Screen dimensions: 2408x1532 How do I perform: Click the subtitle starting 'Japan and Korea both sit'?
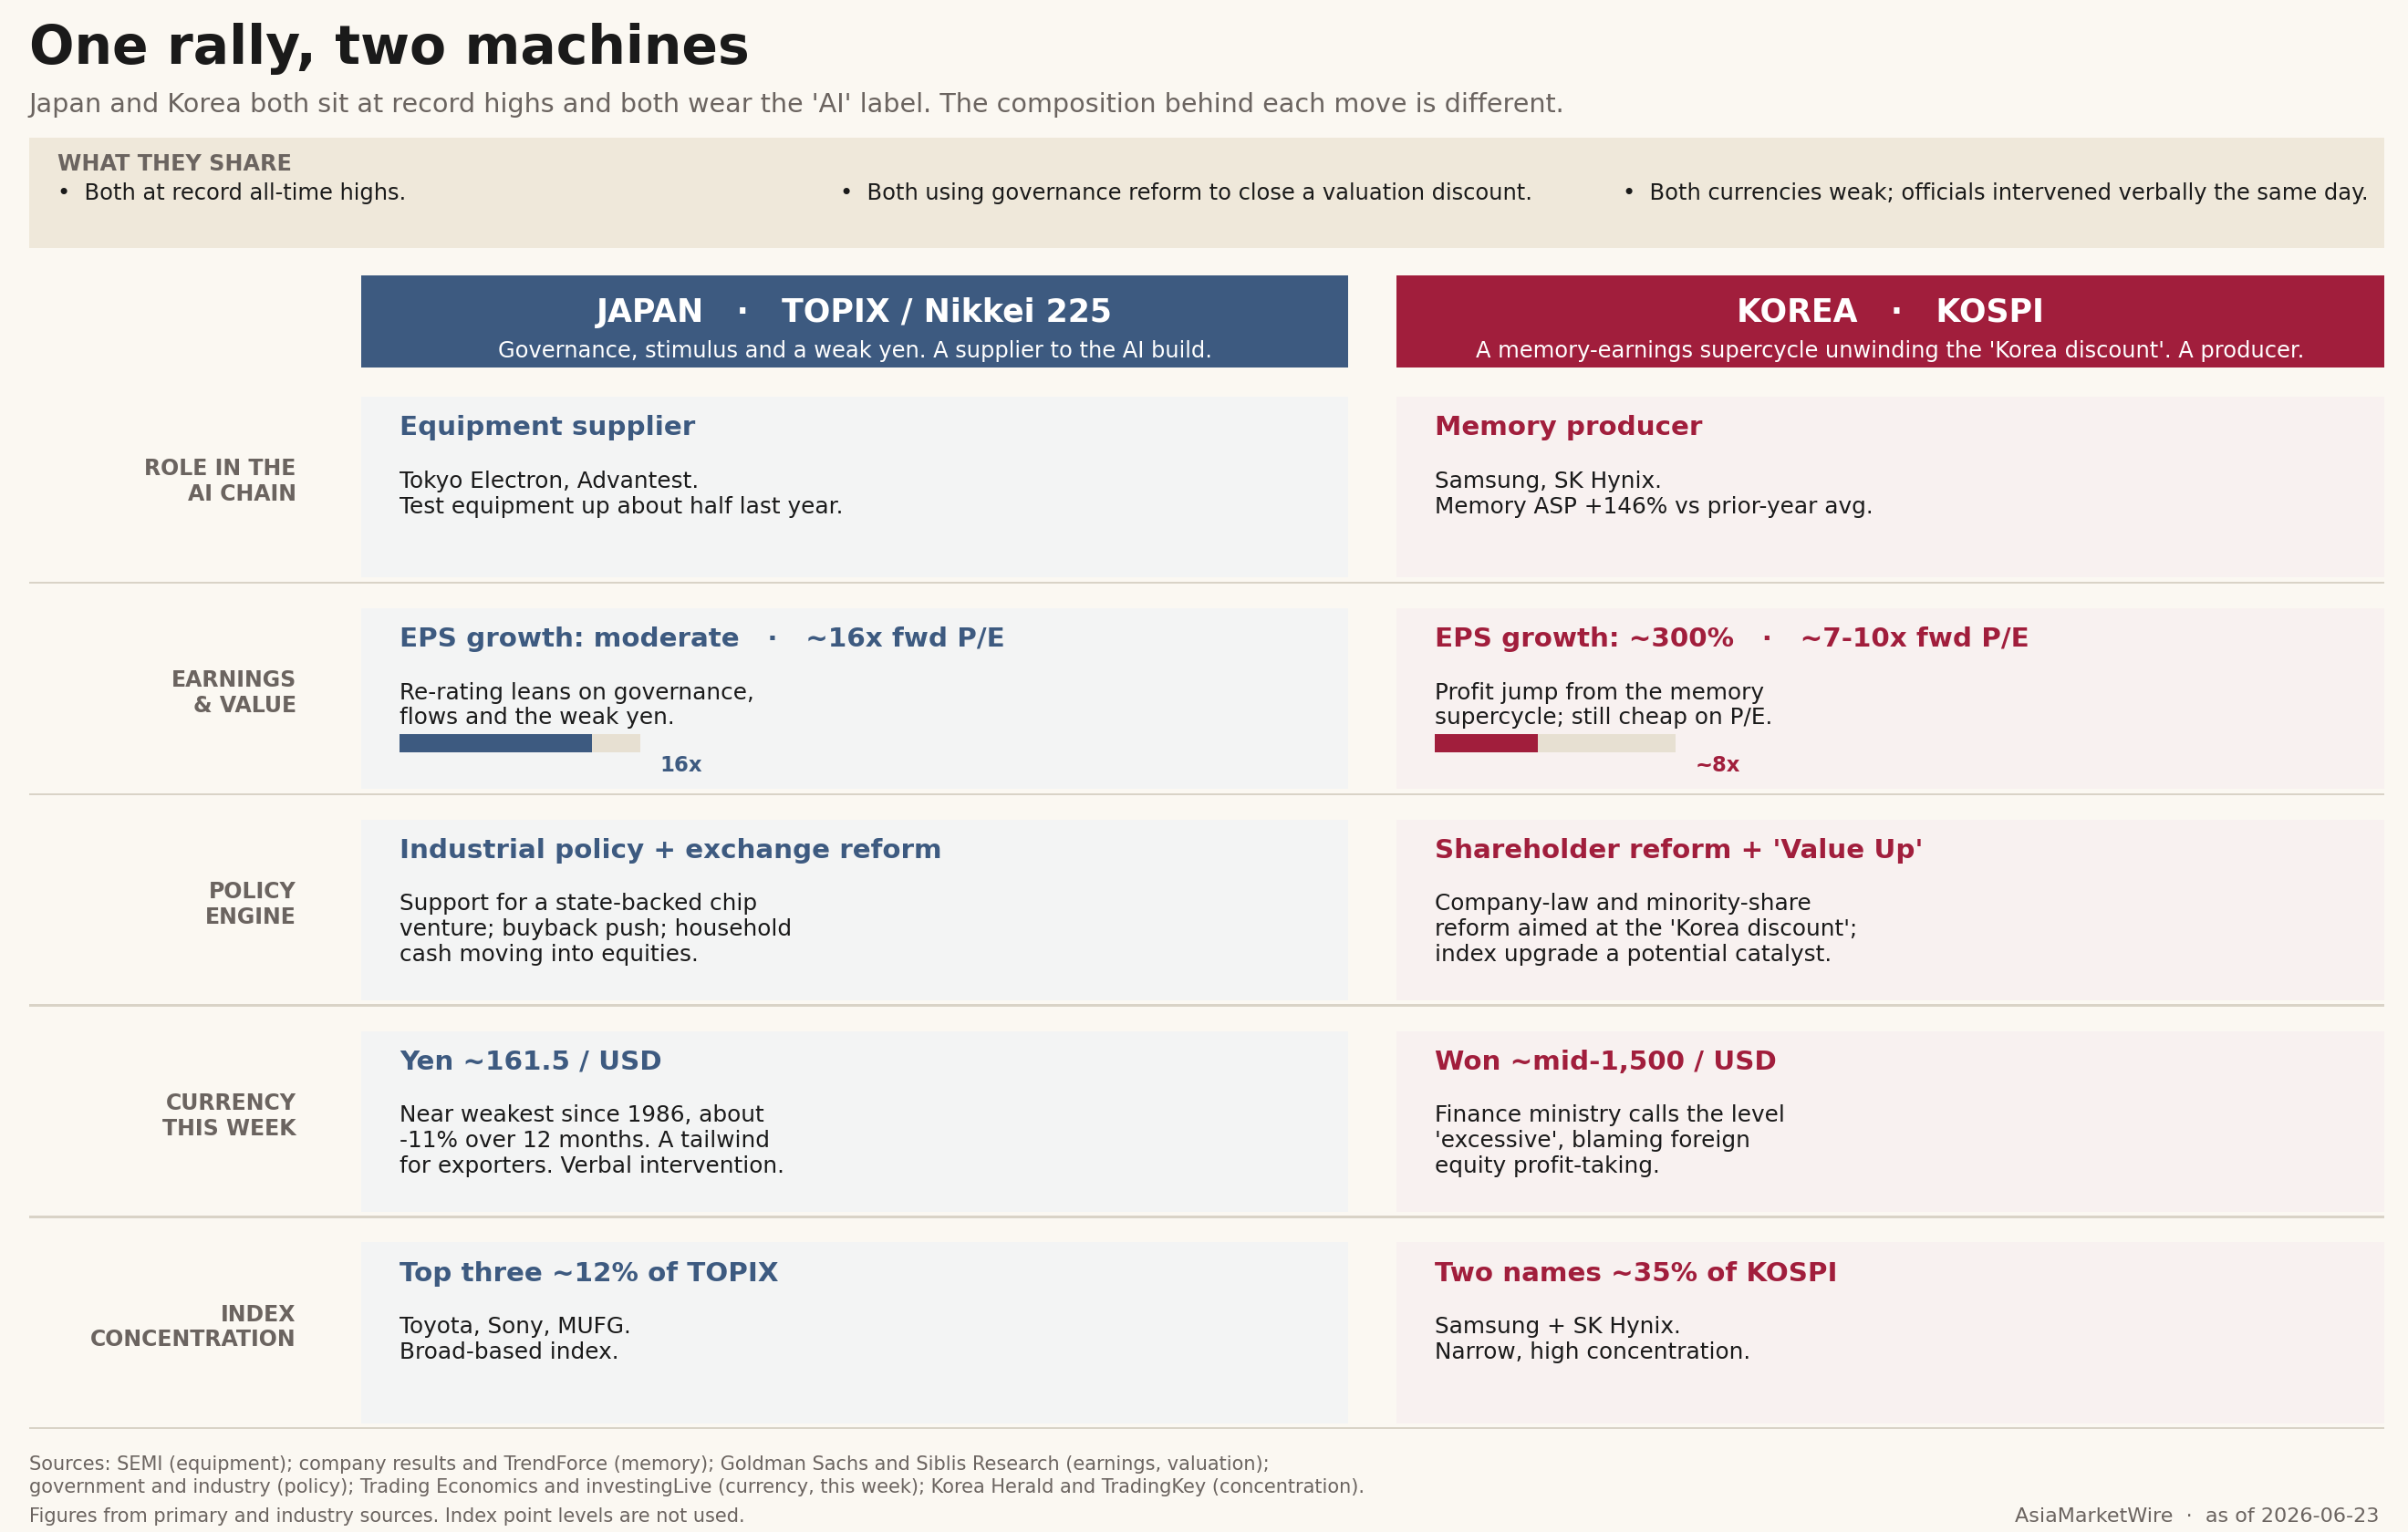[x=795, y=104]
